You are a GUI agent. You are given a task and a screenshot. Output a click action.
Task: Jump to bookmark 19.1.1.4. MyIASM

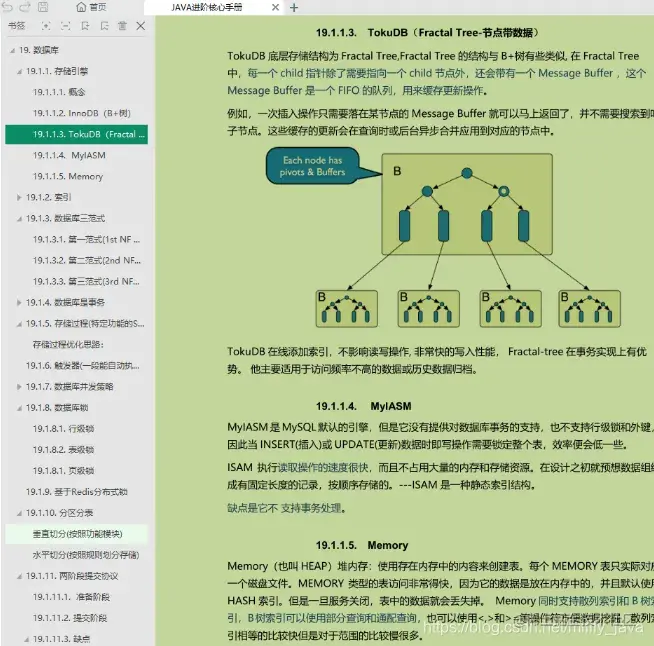[x=69, y=155]
